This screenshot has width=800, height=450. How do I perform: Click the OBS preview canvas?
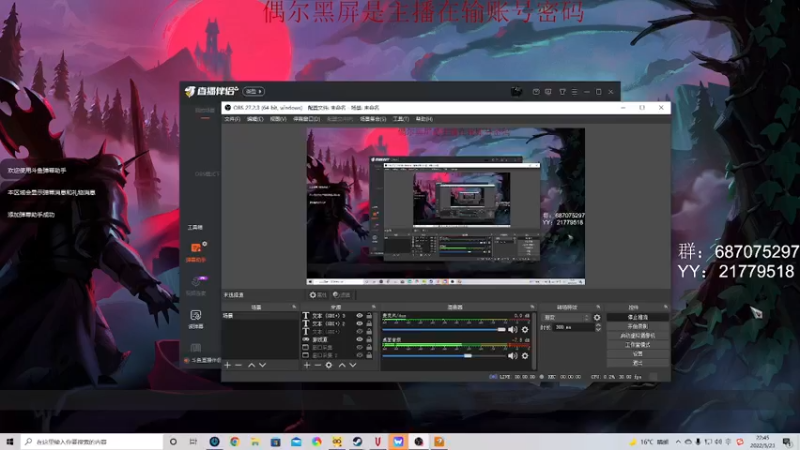click(445, 206)
